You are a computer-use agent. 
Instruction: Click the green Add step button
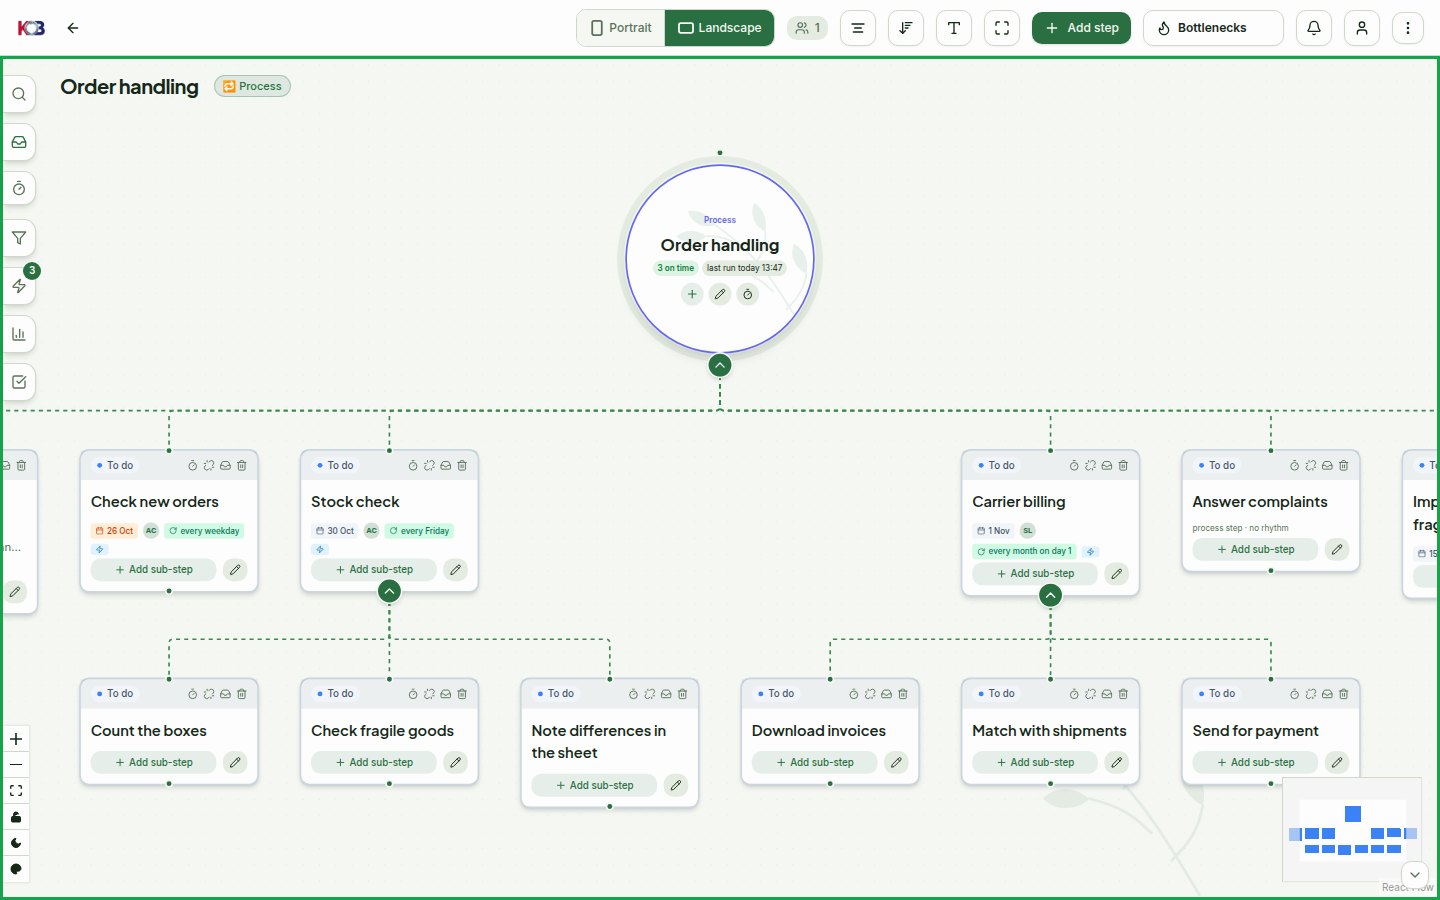pyautogui.click(x=1082, y=28)
